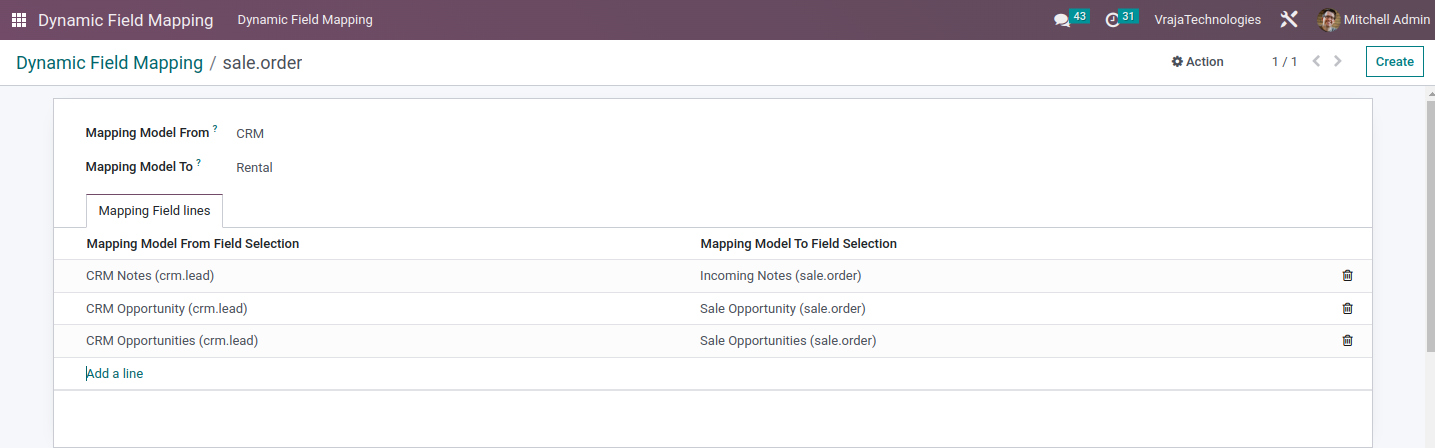Delete the CRM Opportunity mapping line
This screenshot has width=1435, height=448.
point(1347,309)
